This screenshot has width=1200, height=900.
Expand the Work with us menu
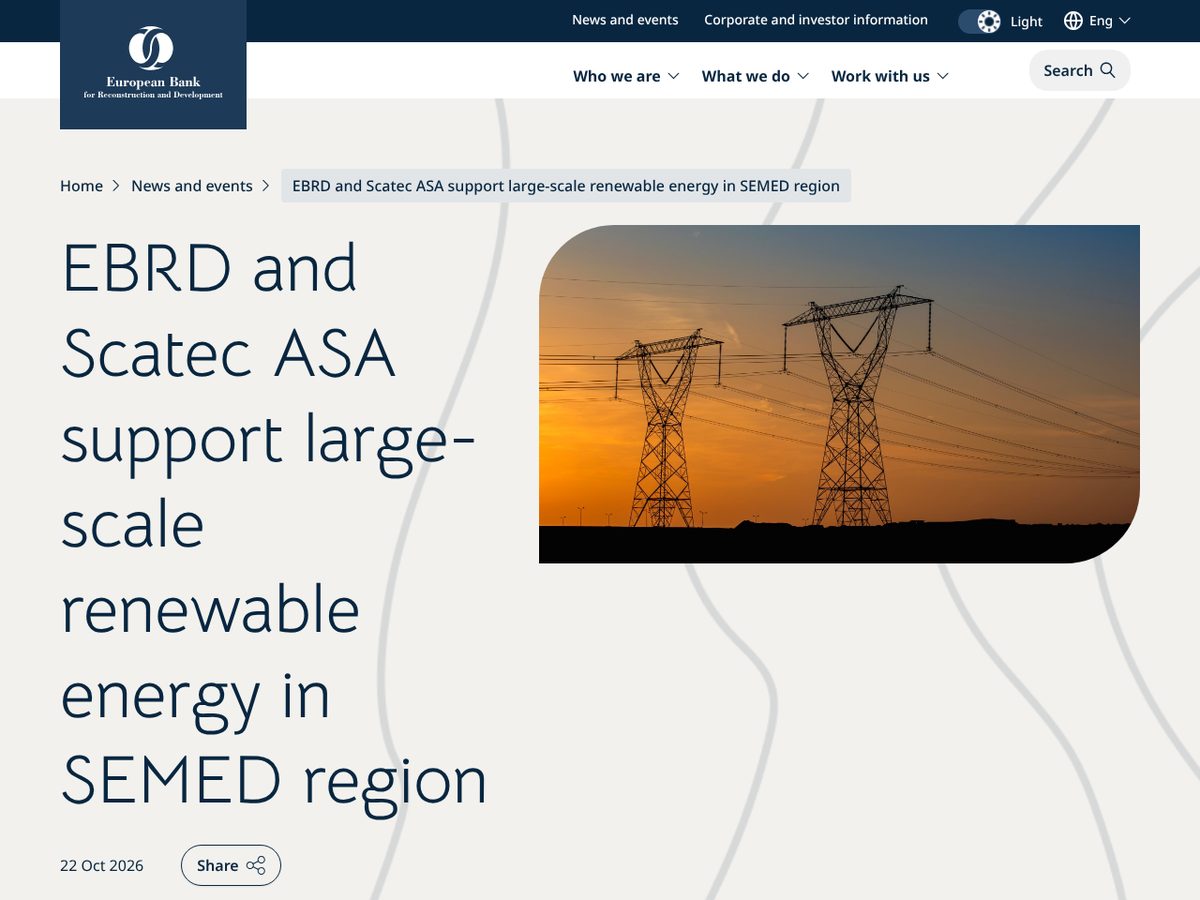click(890, 76)
